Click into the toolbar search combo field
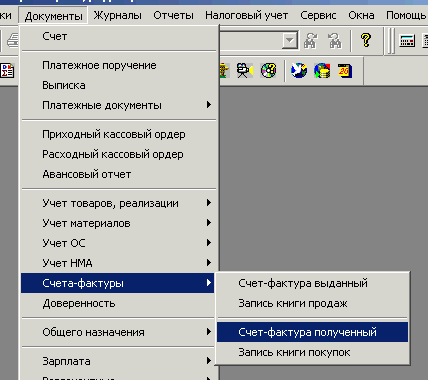 251,41
